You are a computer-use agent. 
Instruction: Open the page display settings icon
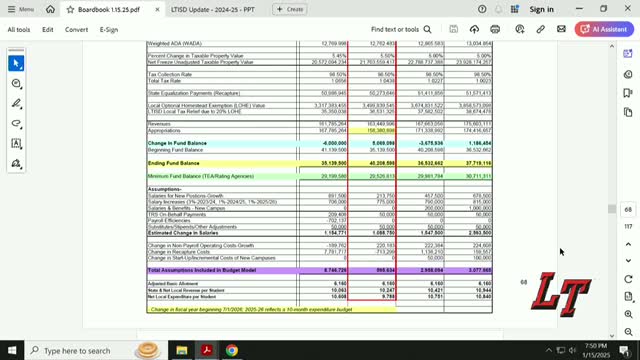click(628, 297)
